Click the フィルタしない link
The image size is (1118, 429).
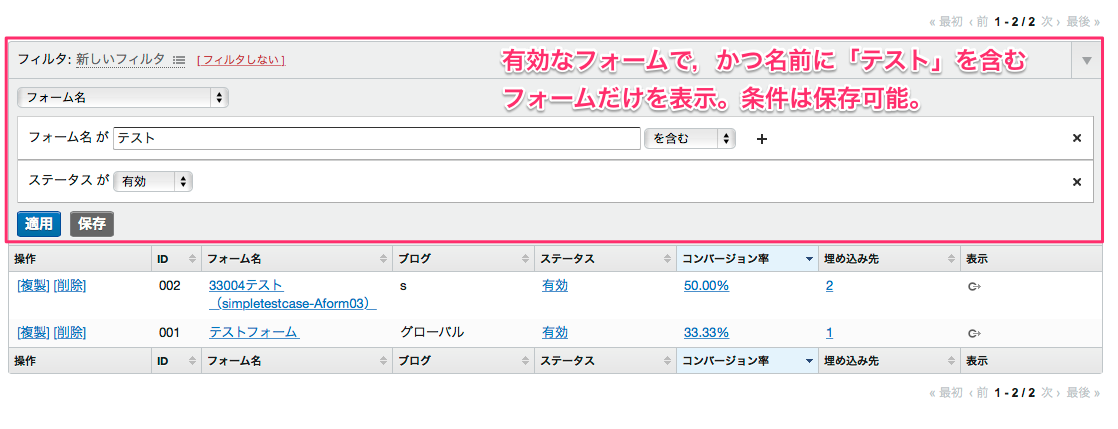(x=241, y=60)
